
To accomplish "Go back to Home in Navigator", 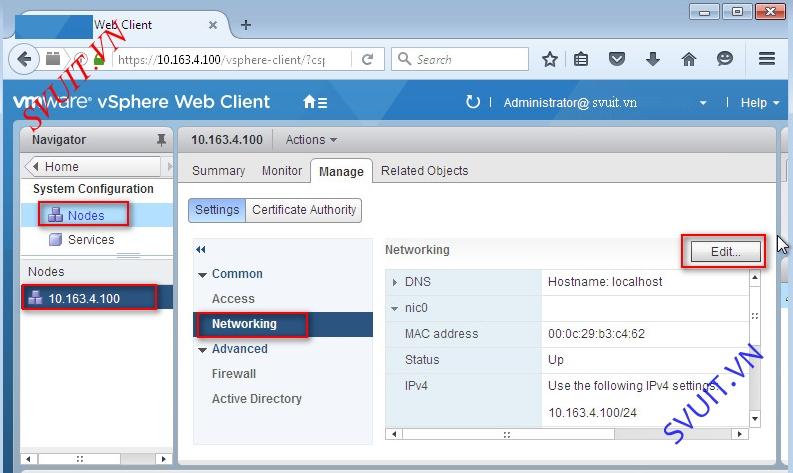I will pos(94,166).
